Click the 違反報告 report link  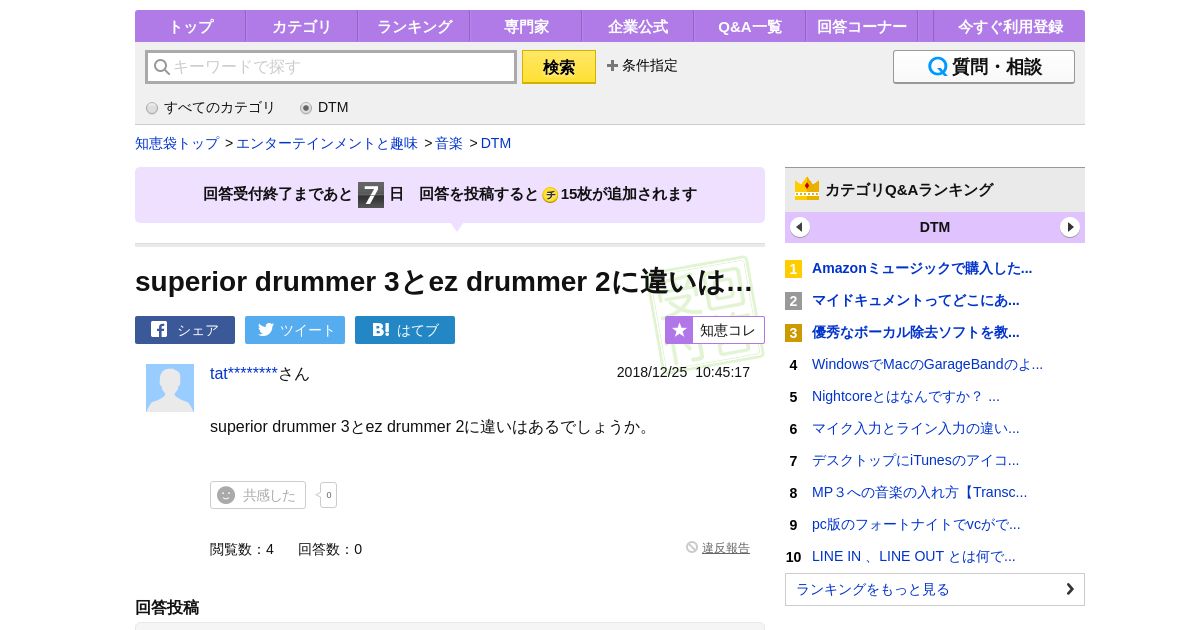(725, 548)
